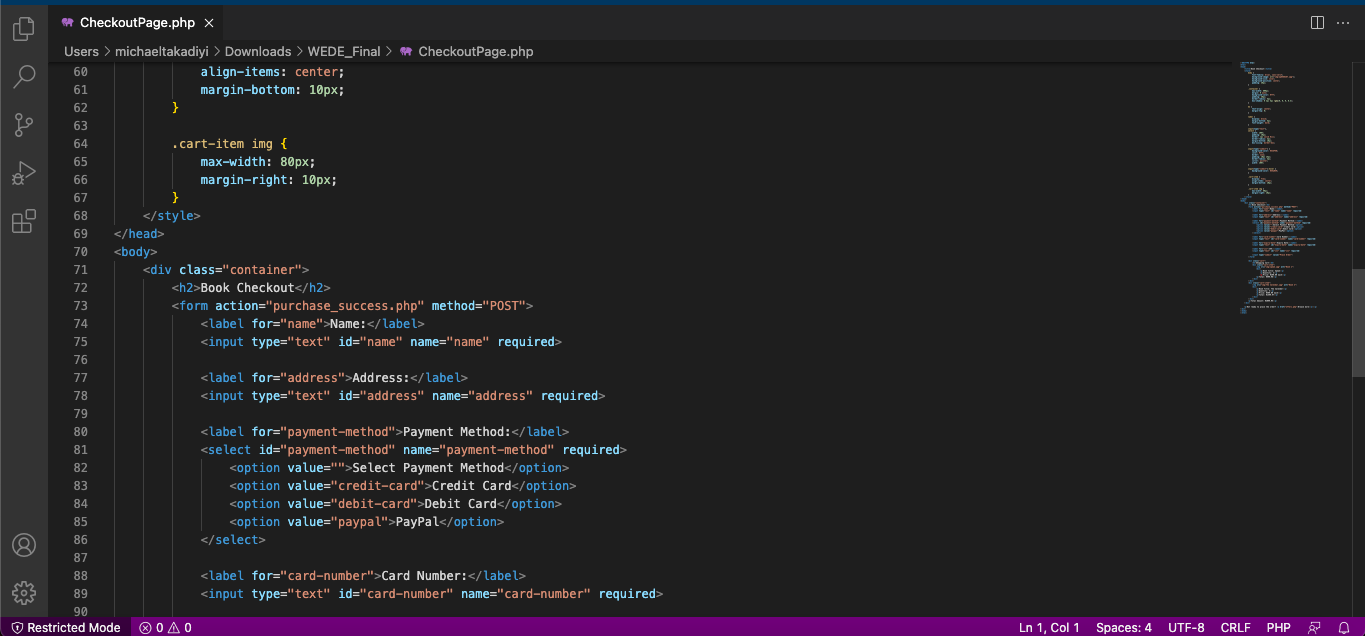
Task: Click the "Address:" label text
Action: (x=381, y=378)
